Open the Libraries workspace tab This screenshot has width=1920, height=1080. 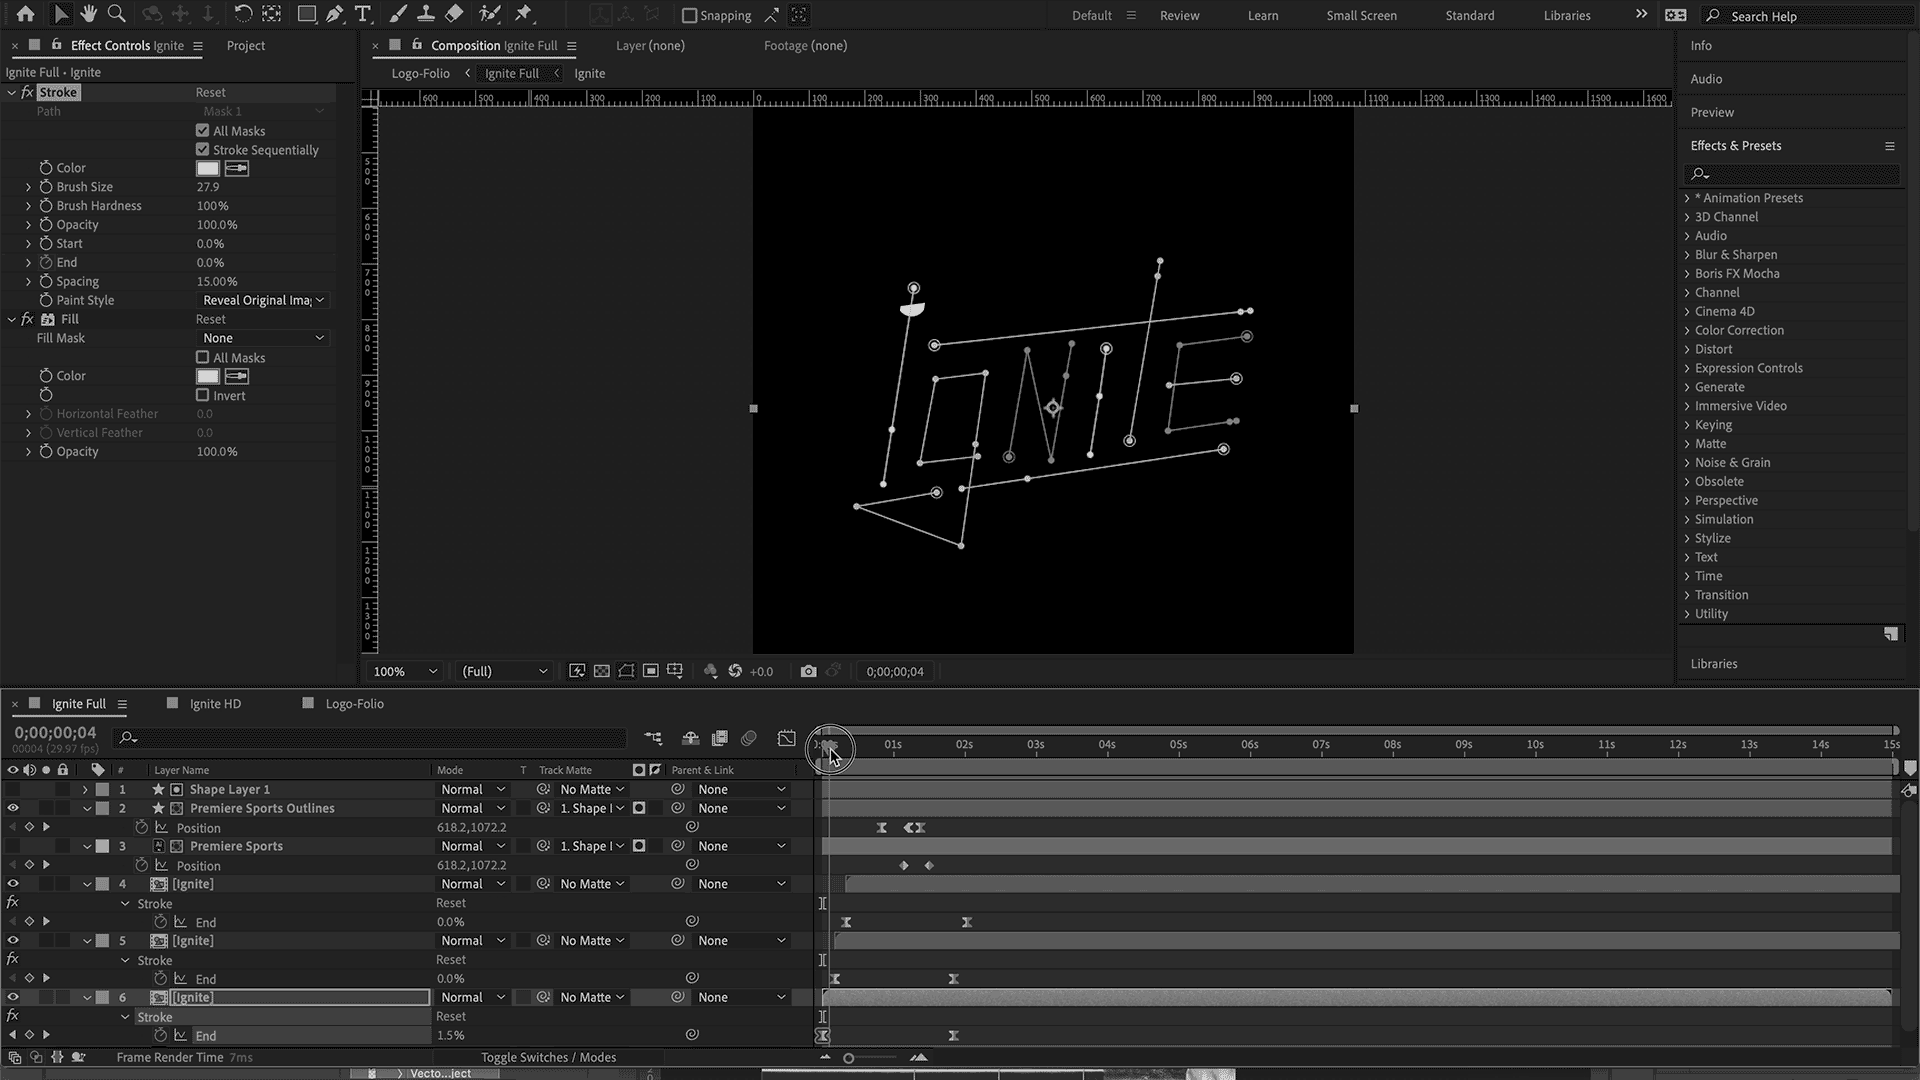click(1566, 16)
